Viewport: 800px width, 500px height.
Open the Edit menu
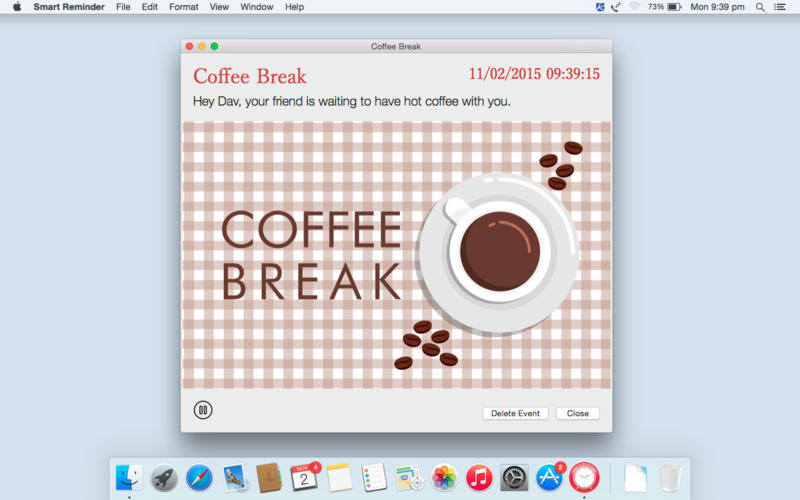click(x=149, y=7)
